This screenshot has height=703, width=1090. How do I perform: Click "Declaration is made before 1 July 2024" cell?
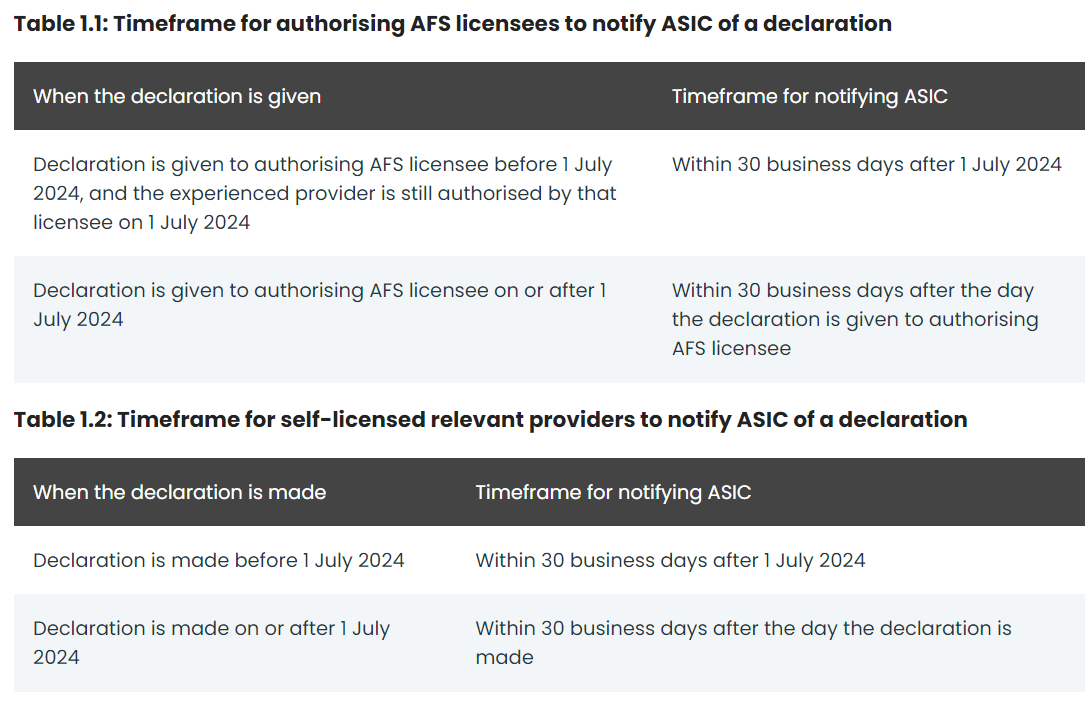tap(218, 561)
